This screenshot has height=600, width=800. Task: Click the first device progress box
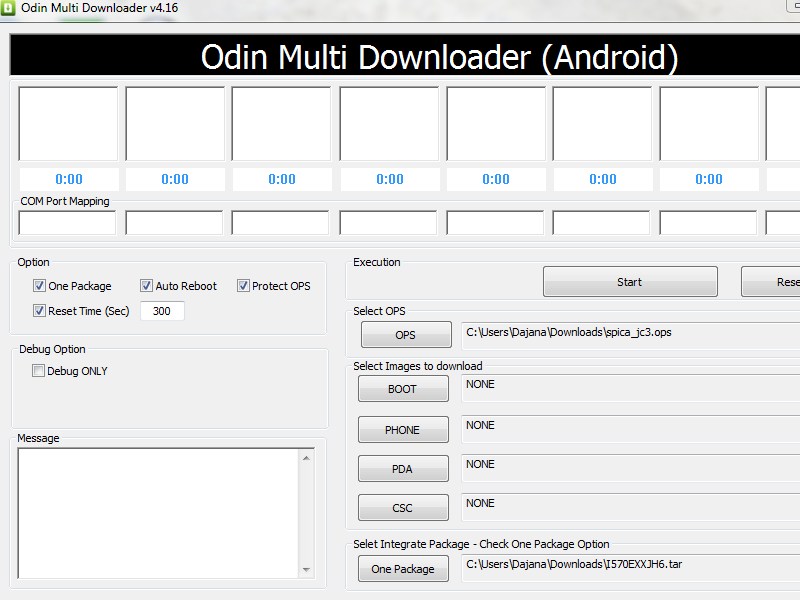tap(68, 123)
